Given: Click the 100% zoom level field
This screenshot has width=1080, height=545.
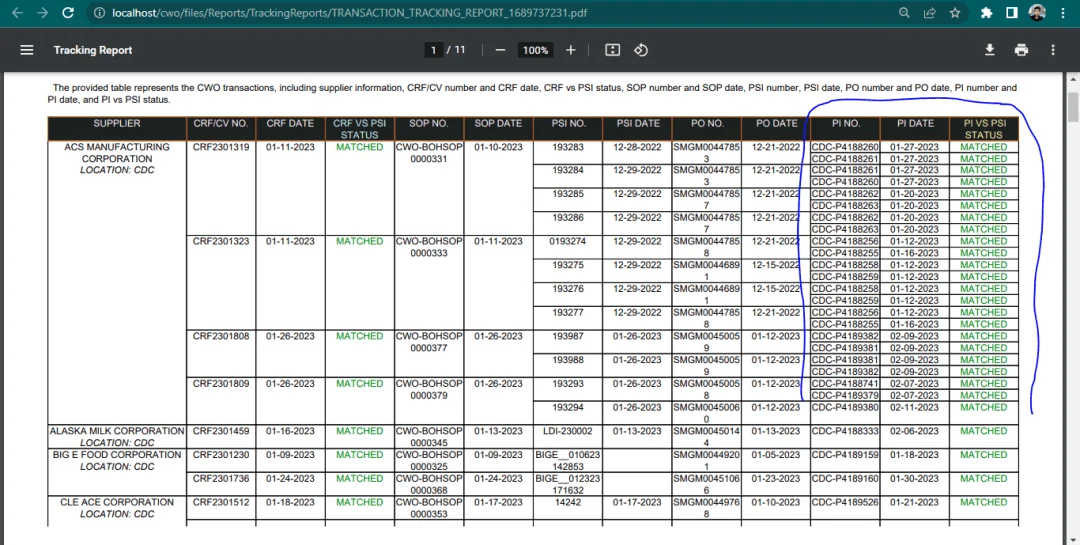Looking at the screenshot, I should point(535,50).
